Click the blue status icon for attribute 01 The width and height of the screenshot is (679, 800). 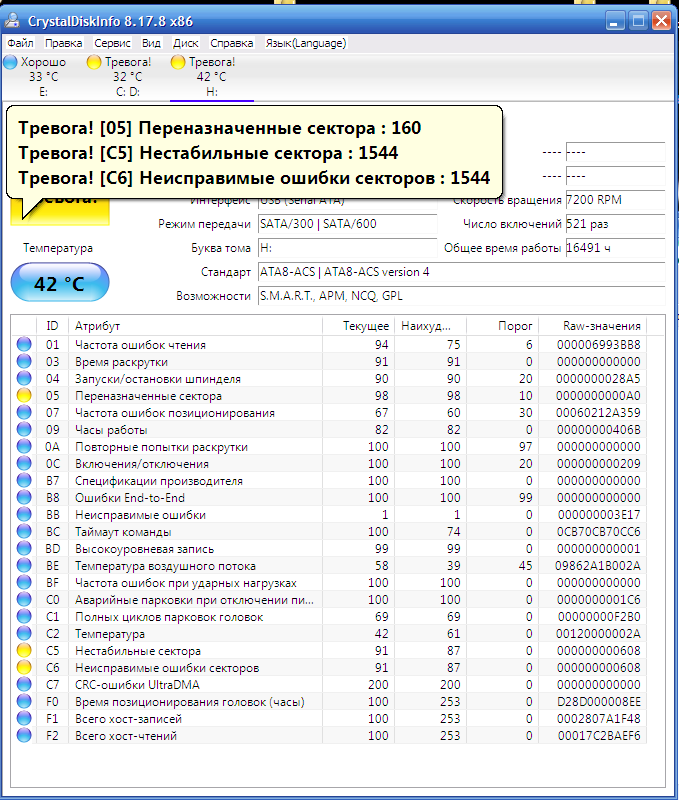[24, 344]
